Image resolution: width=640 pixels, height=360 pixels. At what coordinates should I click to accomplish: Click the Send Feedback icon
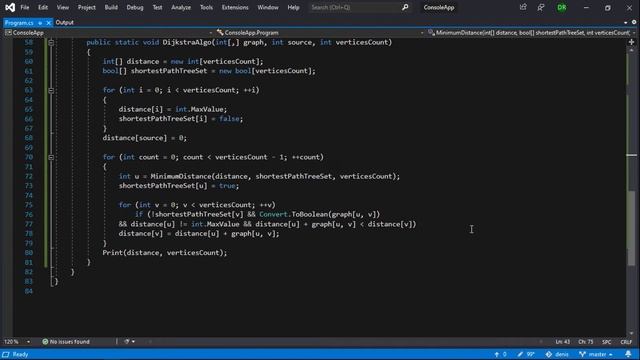tap(541, 7)
